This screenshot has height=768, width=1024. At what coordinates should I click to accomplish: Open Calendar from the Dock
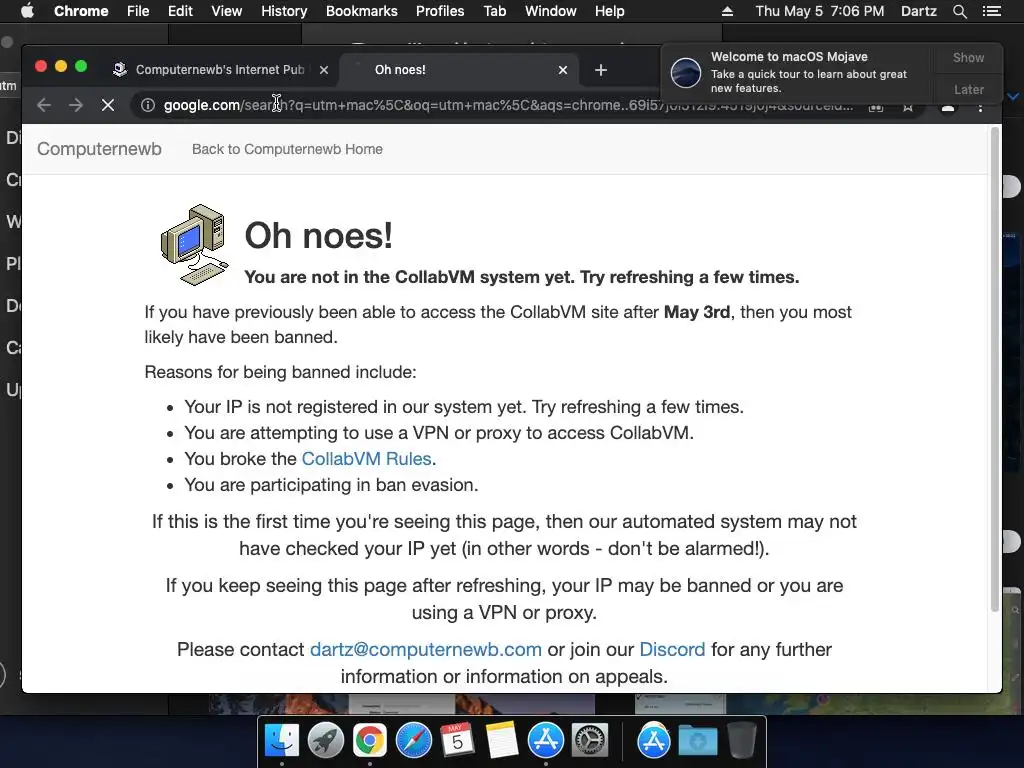coord(457,741)
